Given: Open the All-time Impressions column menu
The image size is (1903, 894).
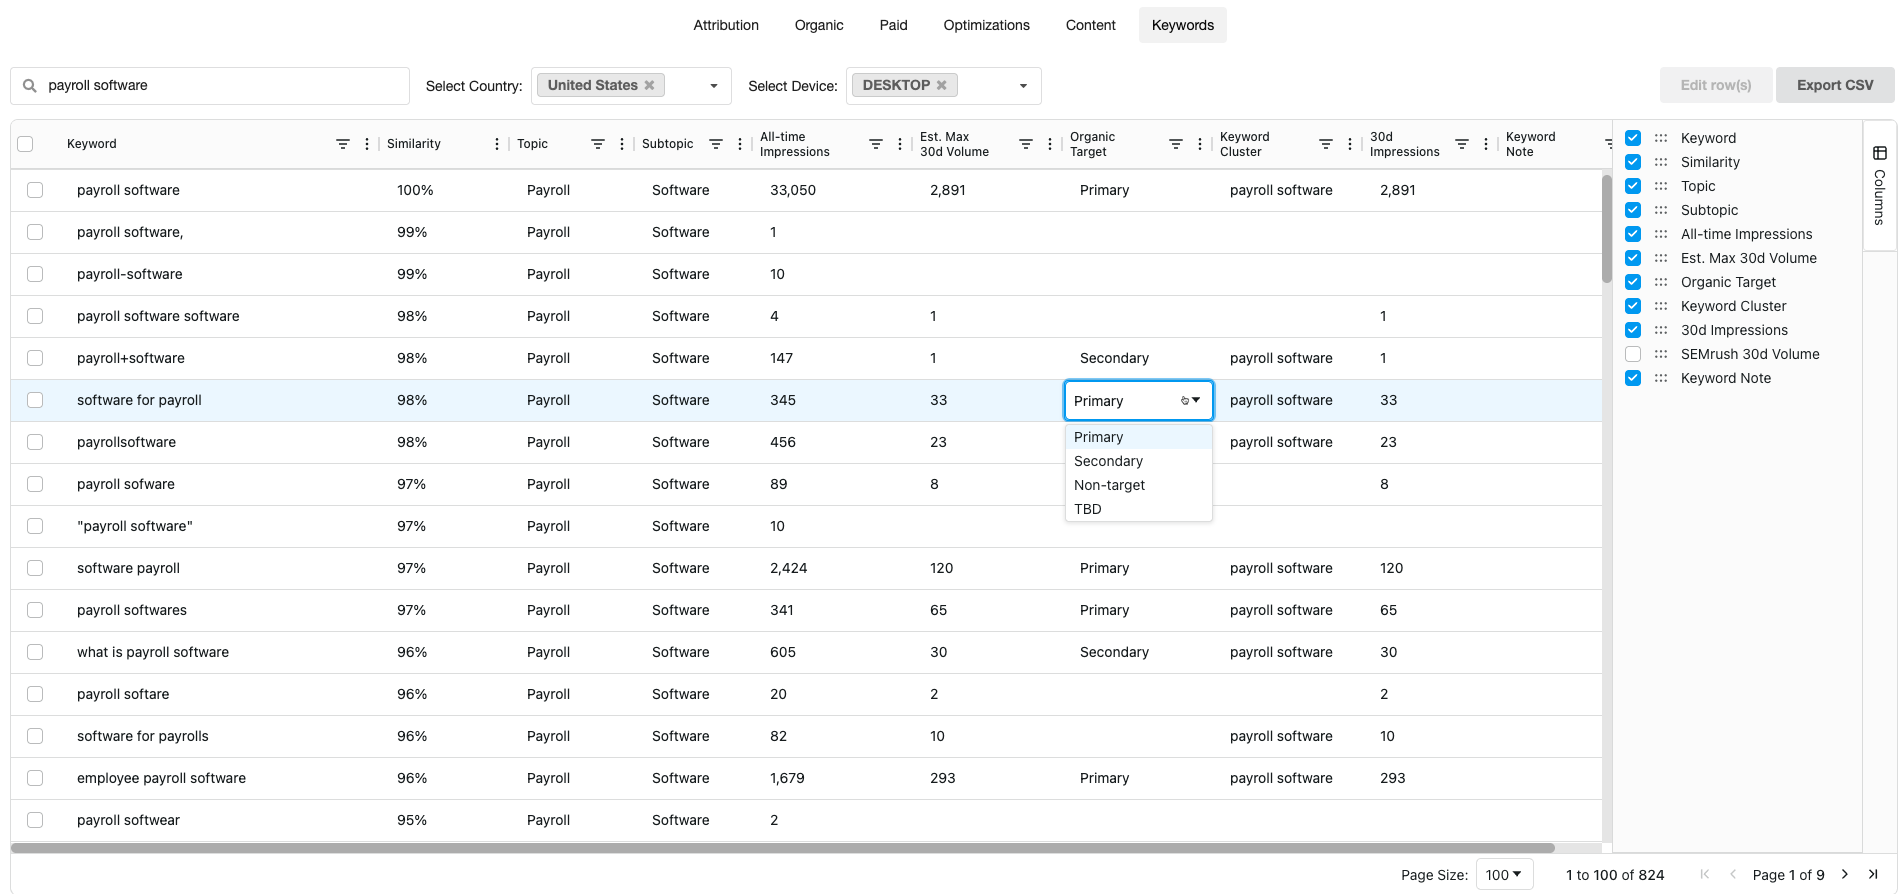Looking at the screenshot, I should (x=900, y=144).
